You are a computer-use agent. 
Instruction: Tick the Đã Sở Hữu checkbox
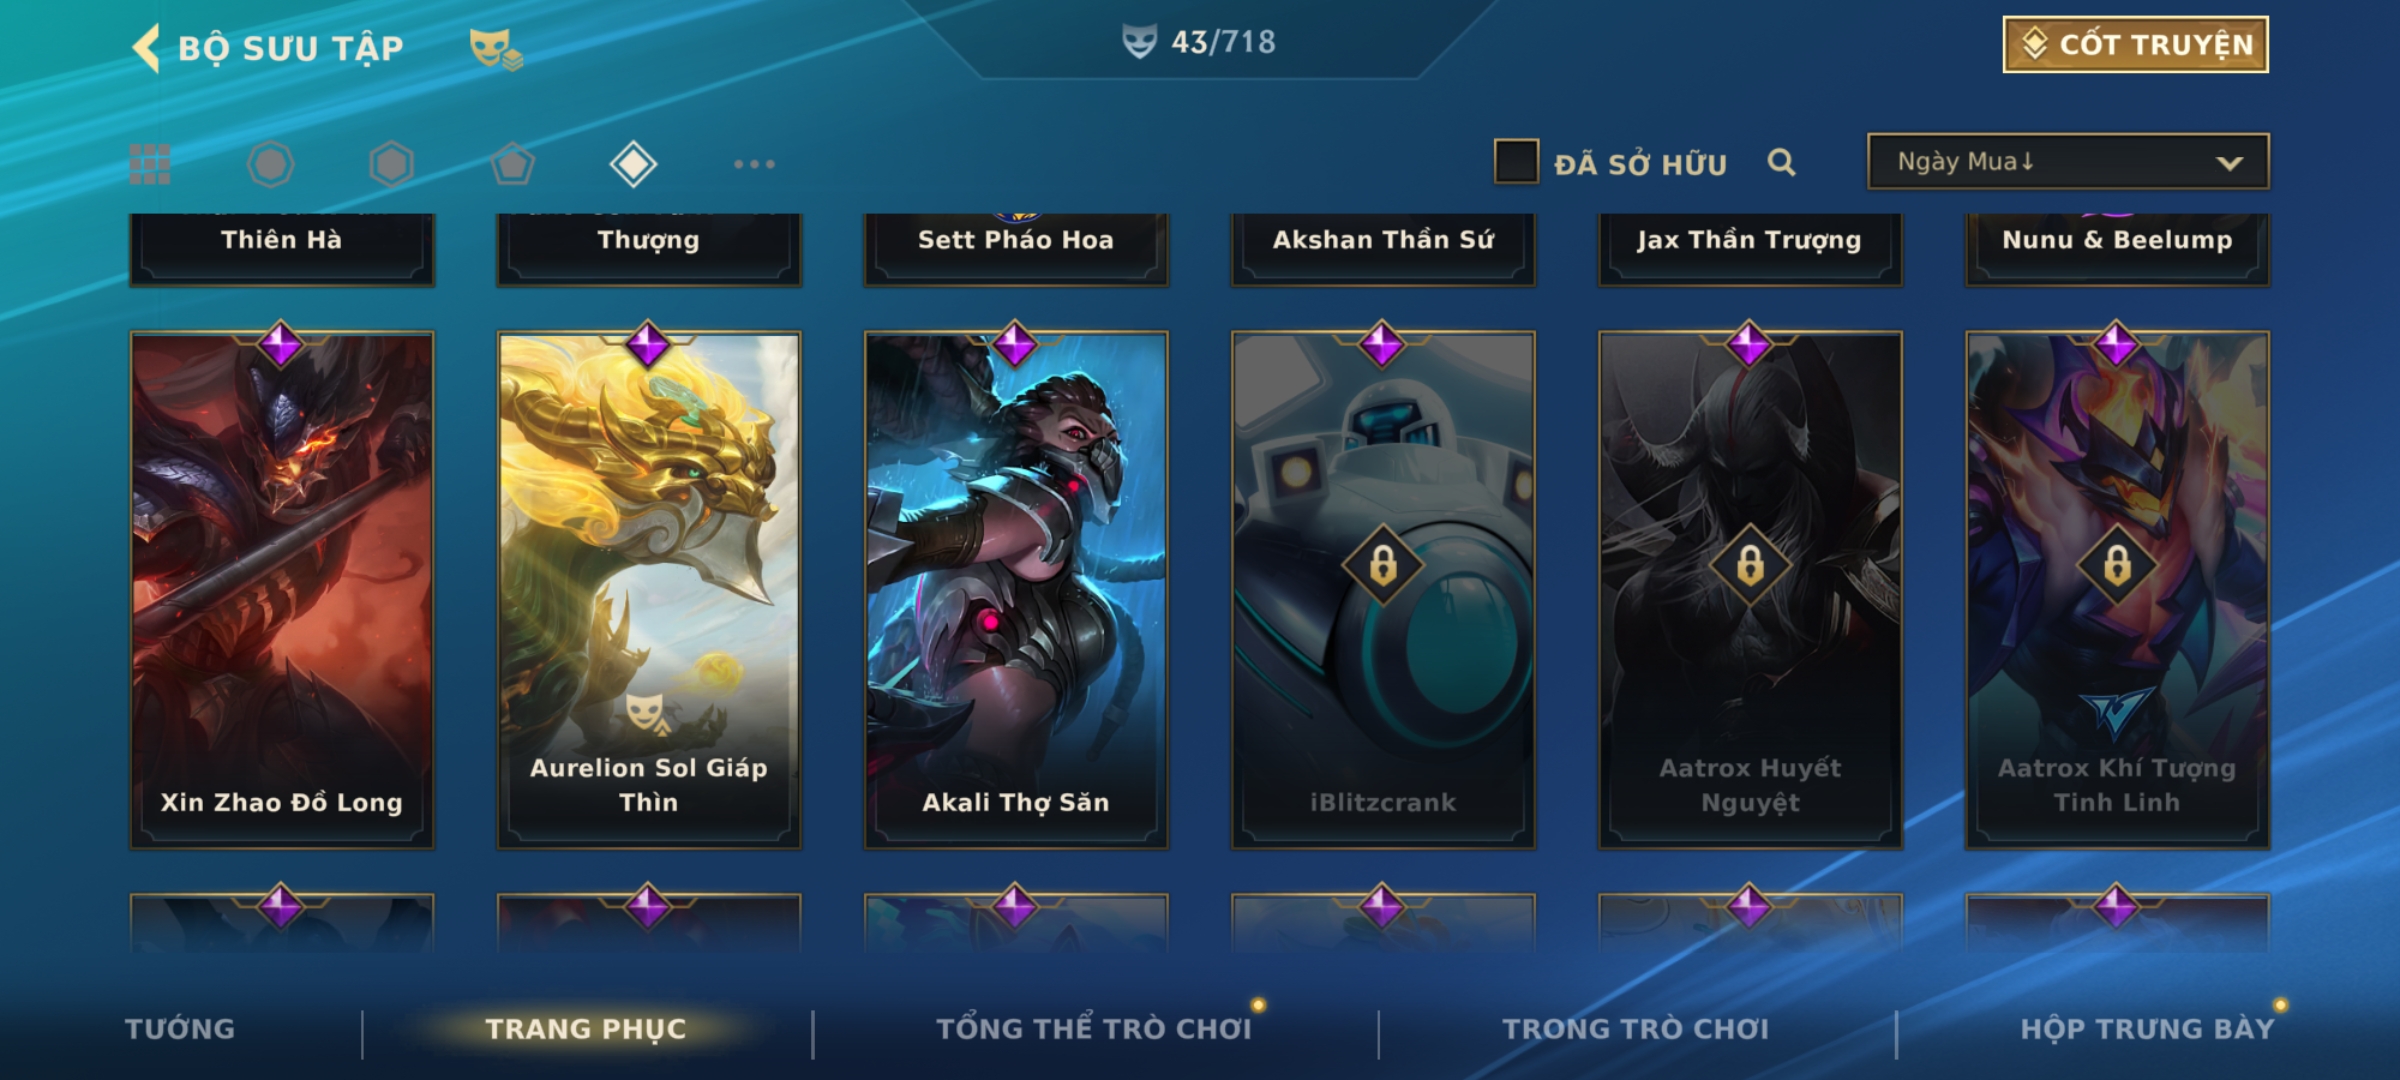[1516, 162]
